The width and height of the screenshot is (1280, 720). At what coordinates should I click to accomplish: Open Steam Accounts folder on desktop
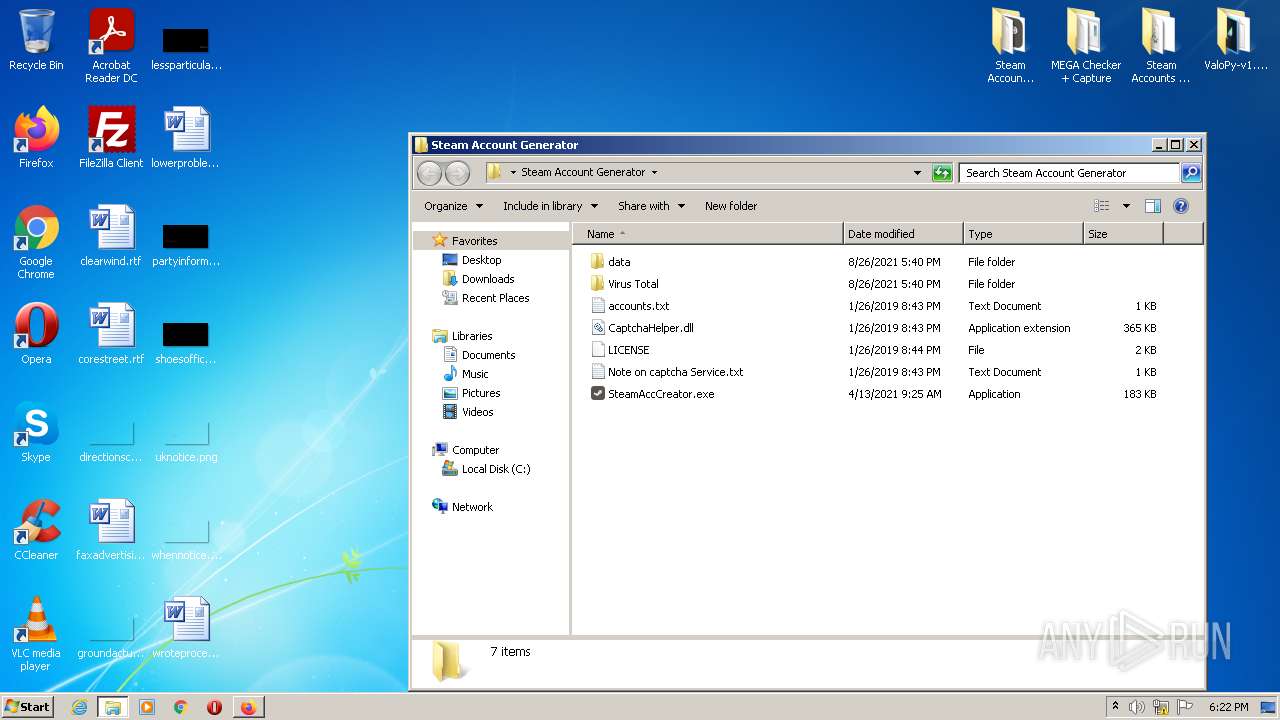pos(1160,46)
